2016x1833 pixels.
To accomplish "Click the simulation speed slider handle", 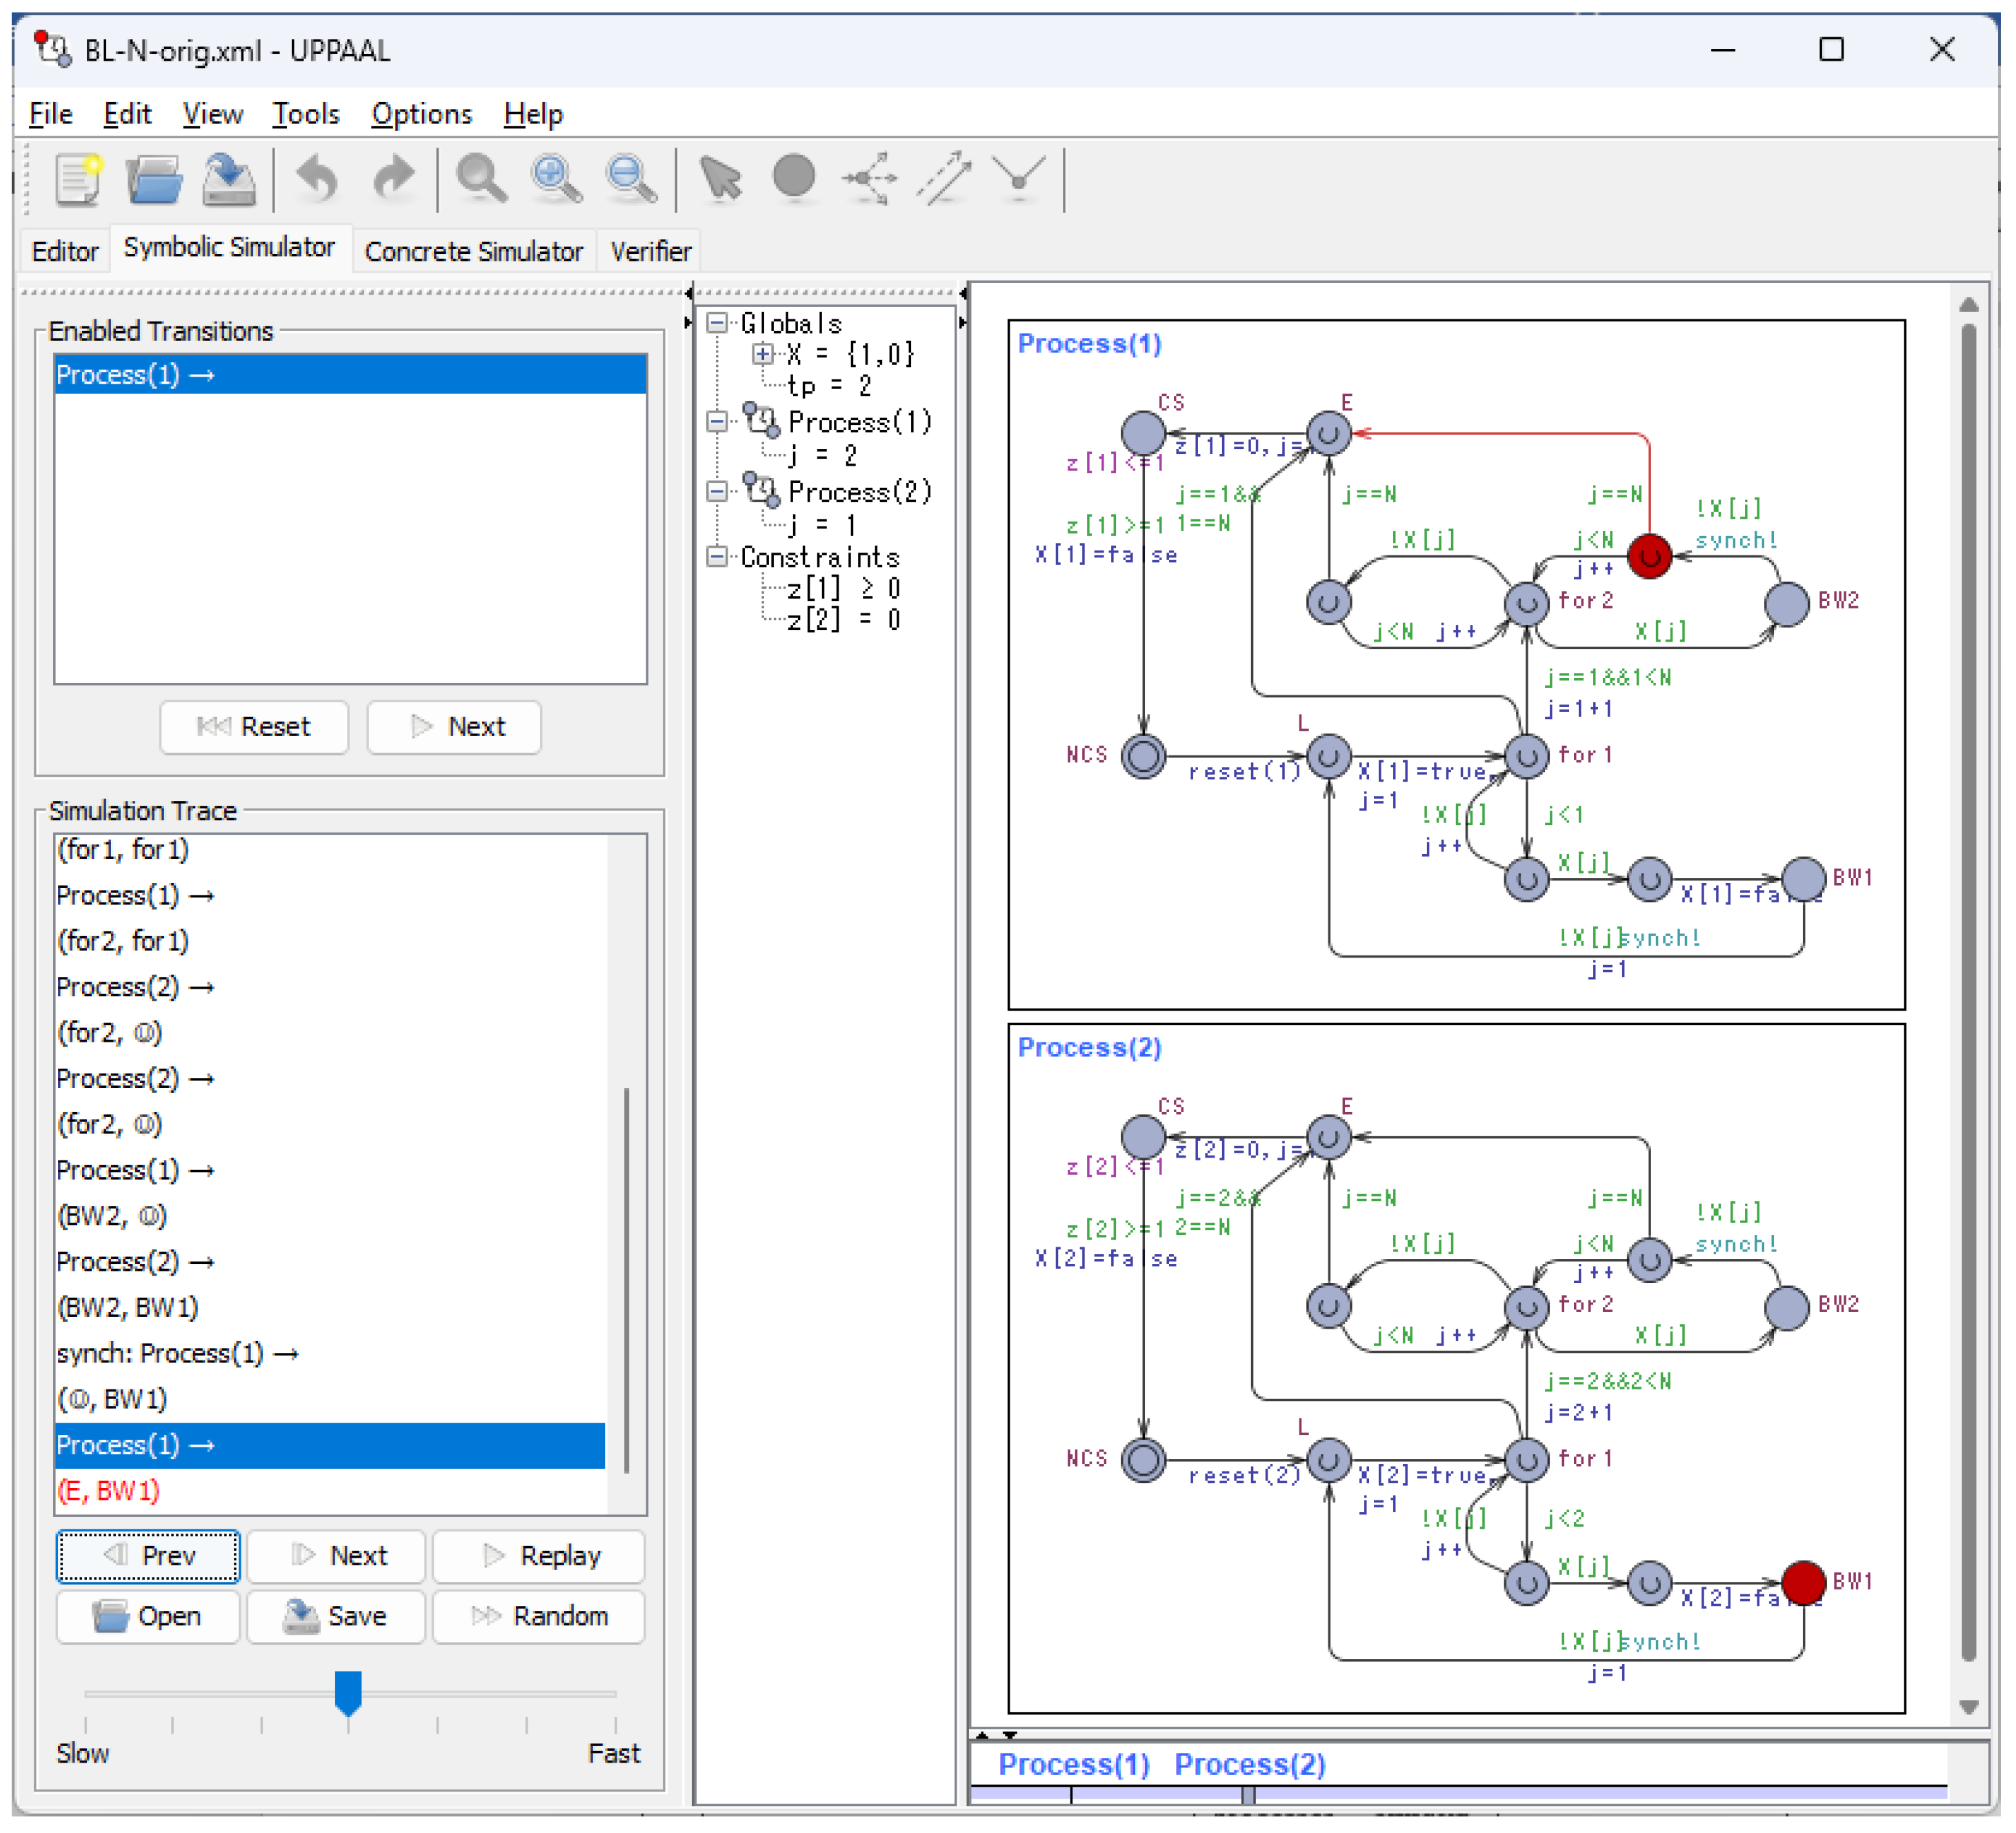I will tap(348, 1691).
